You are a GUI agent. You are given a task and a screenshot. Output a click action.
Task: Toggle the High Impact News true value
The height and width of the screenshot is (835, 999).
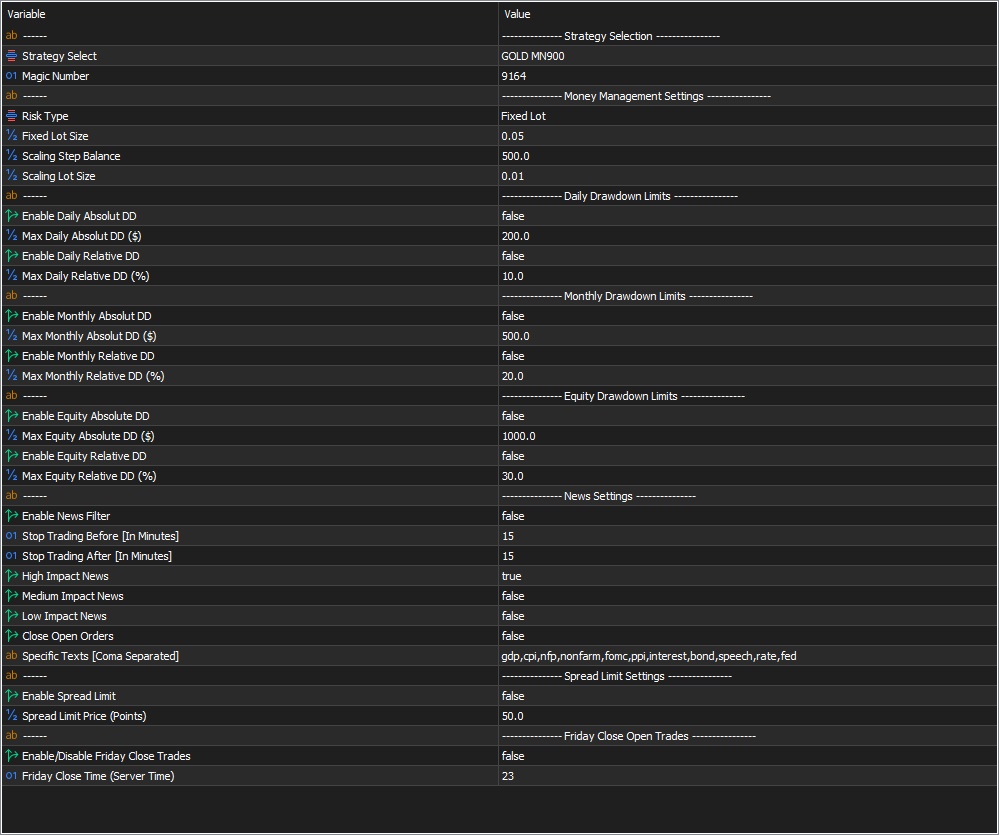pos(511,576)
